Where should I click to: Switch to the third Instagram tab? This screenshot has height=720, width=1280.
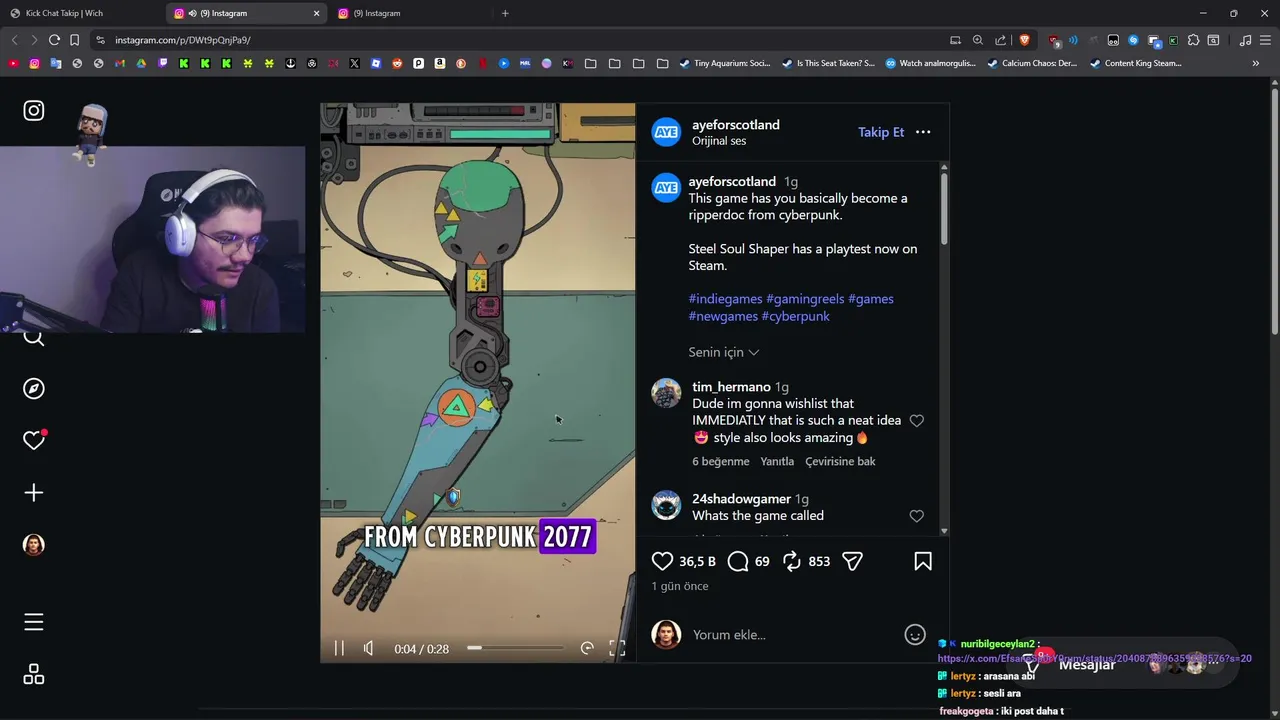(x=412, y=13)
